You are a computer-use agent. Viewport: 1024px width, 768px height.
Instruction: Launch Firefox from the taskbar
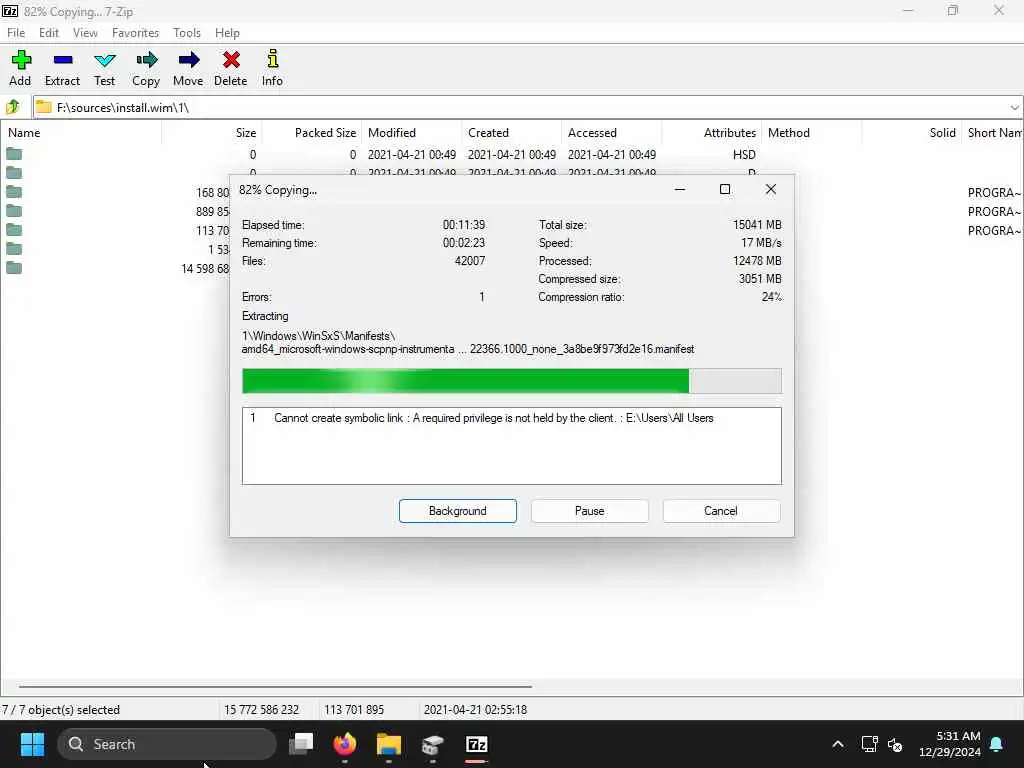(345, 744)
